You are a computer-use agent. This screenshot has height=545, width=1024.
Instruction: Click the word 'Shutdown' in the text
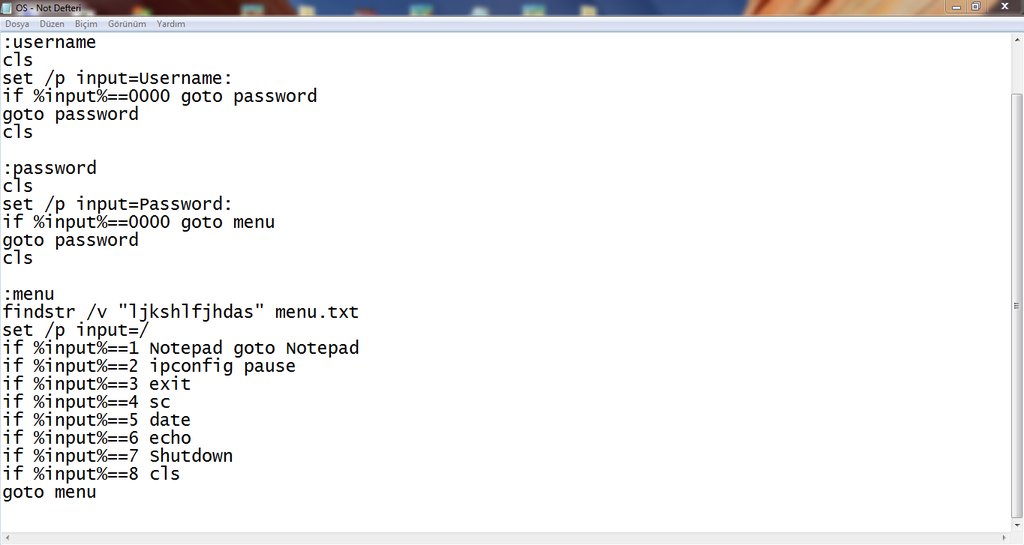click(191, 456)
